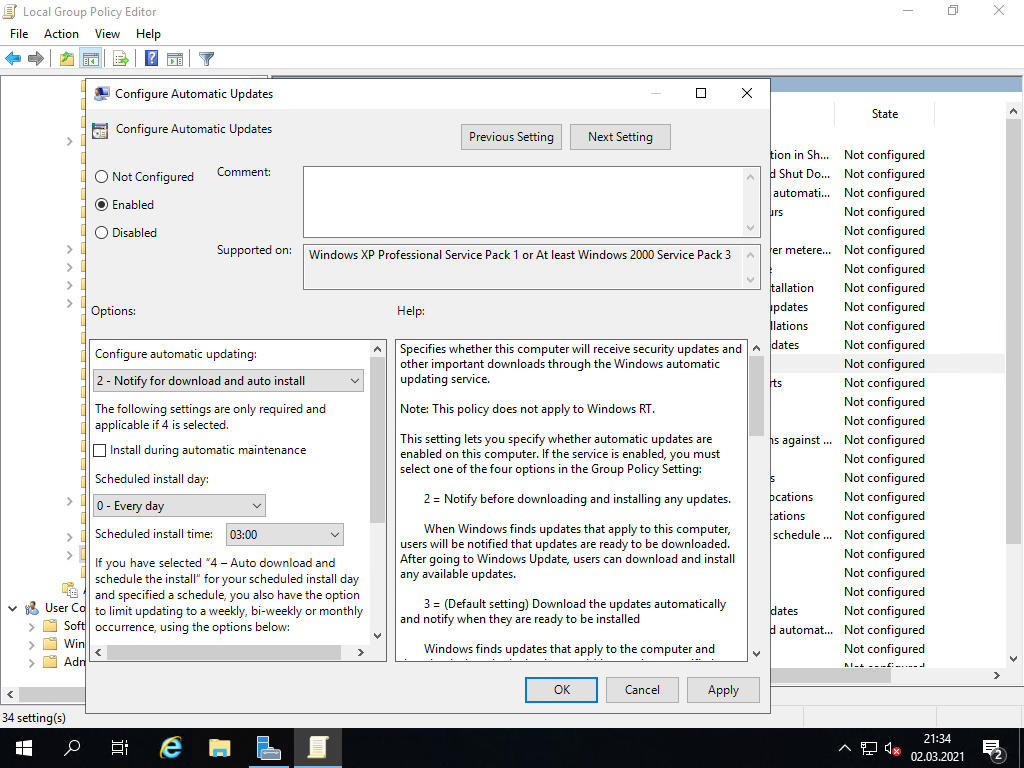This screenshot has height=768, width=1024.
Task: Click the Up one level folder icon
Action: click(x=66, y=59)
